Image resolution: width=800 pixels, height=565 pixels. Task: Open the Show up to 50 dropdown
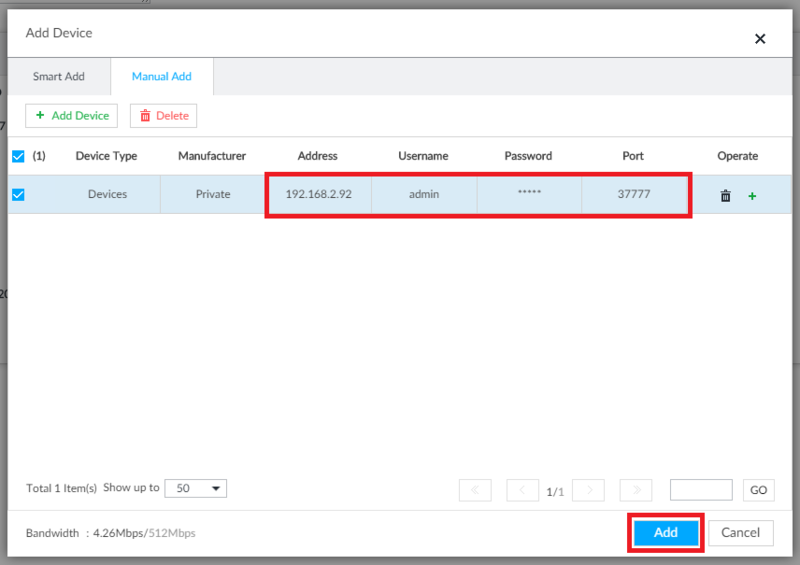click(195, 488)
